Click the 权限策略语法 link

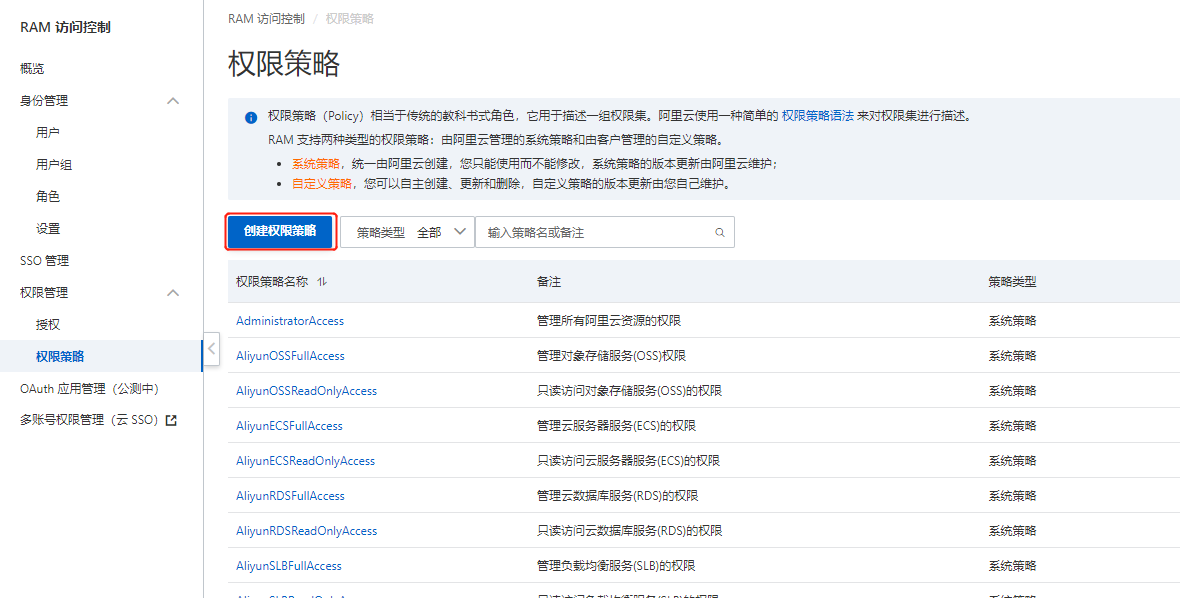pos(818,116)
